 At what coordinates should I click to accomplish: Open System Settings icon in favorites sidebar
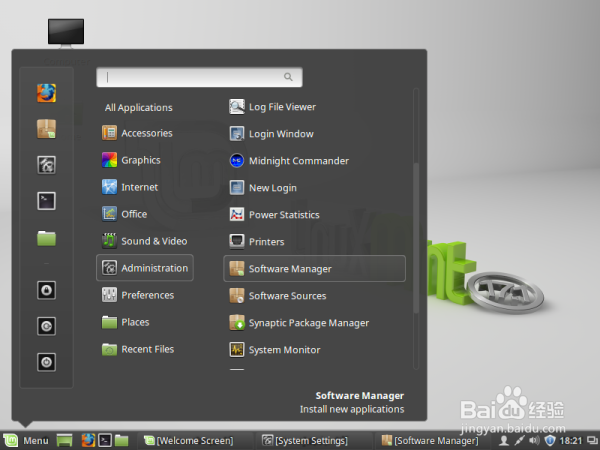46,165
